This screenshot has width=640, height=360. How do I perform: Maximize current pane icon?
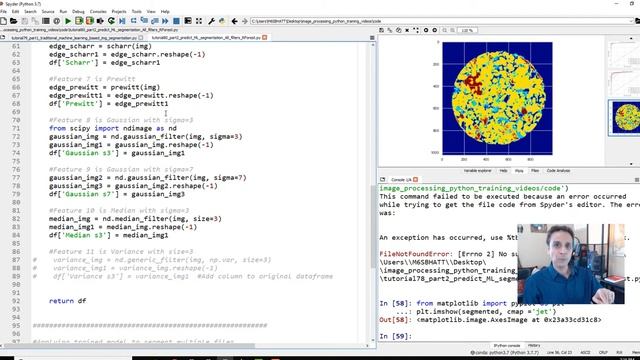[x=188, y=21]
